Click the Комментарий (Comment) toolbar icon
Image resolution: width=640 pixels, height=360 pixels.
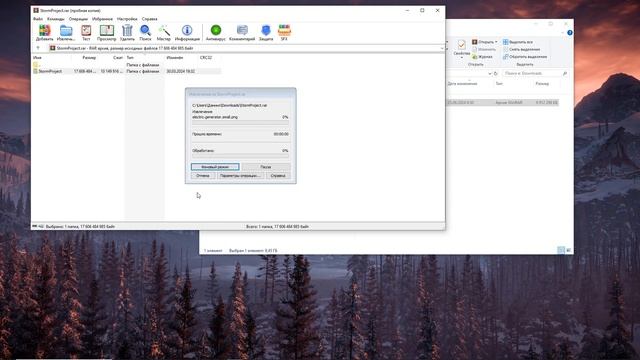click(x=242, y=30)
